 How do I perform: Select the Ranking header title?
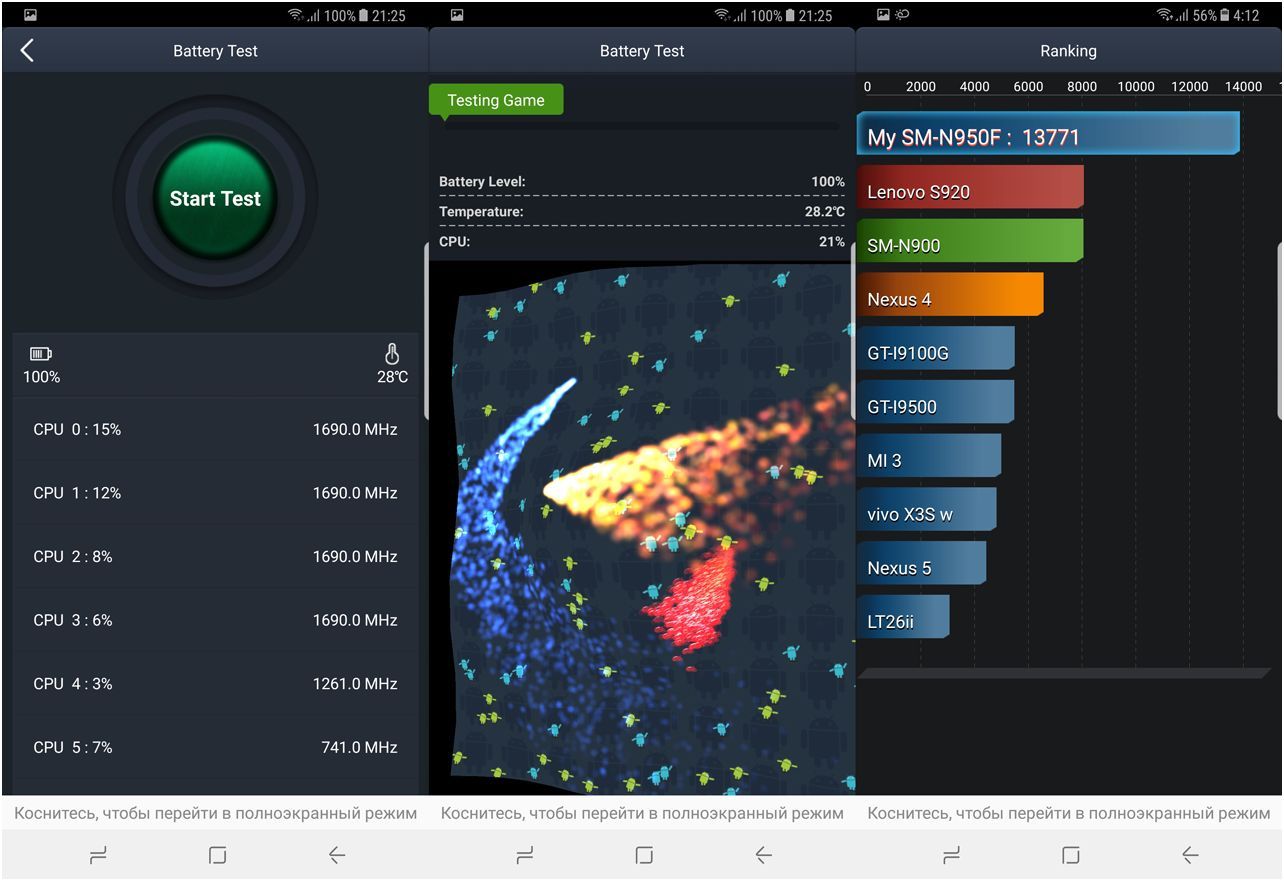1068,51
